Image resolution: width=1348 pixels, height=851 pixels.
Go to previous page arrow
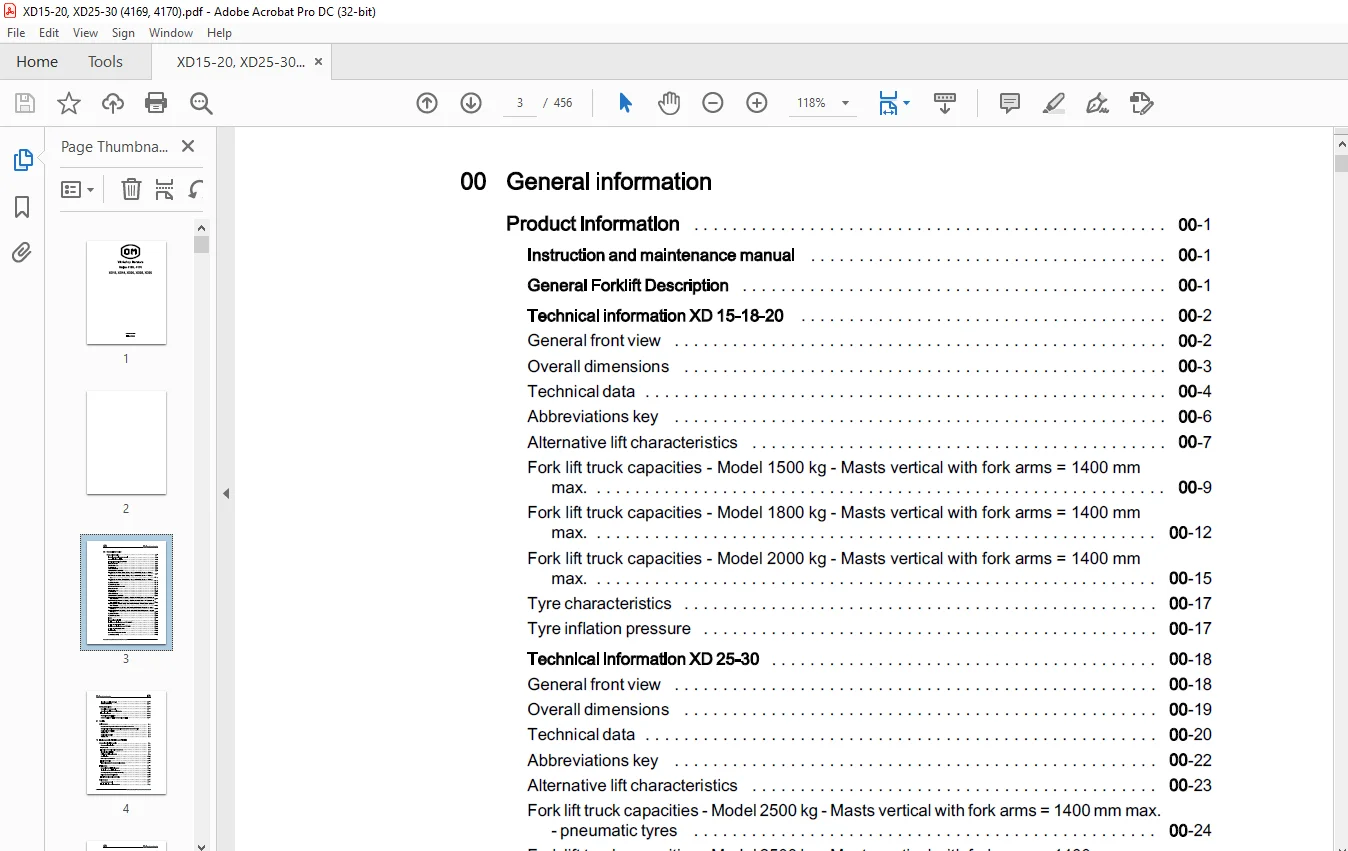(427, 103)
